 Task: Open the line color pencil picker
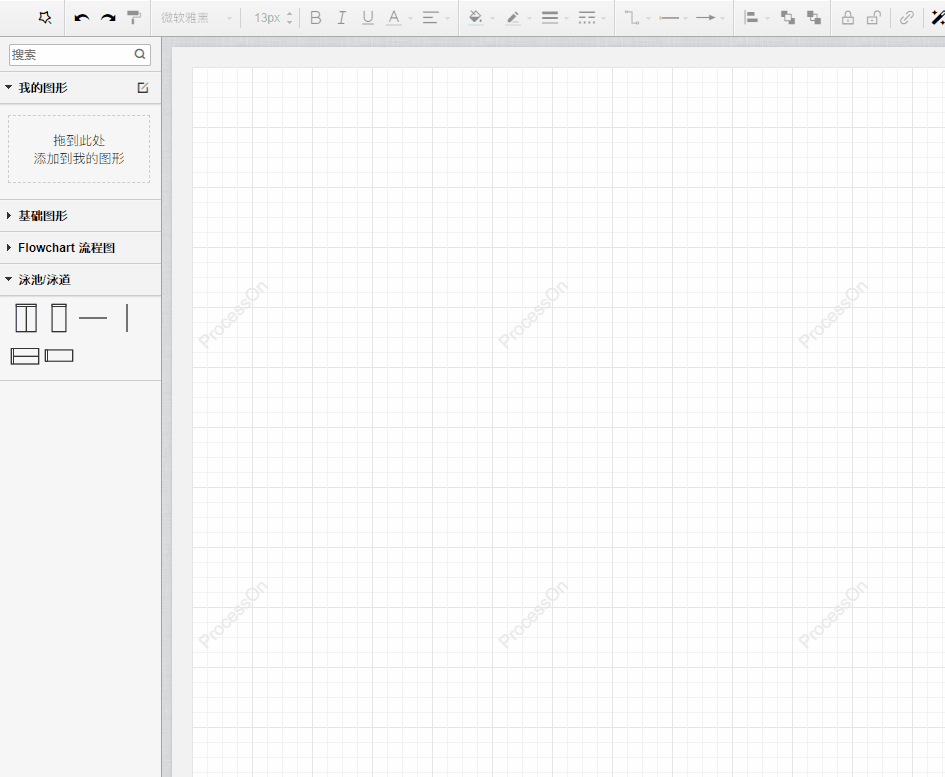pos(513,18)
